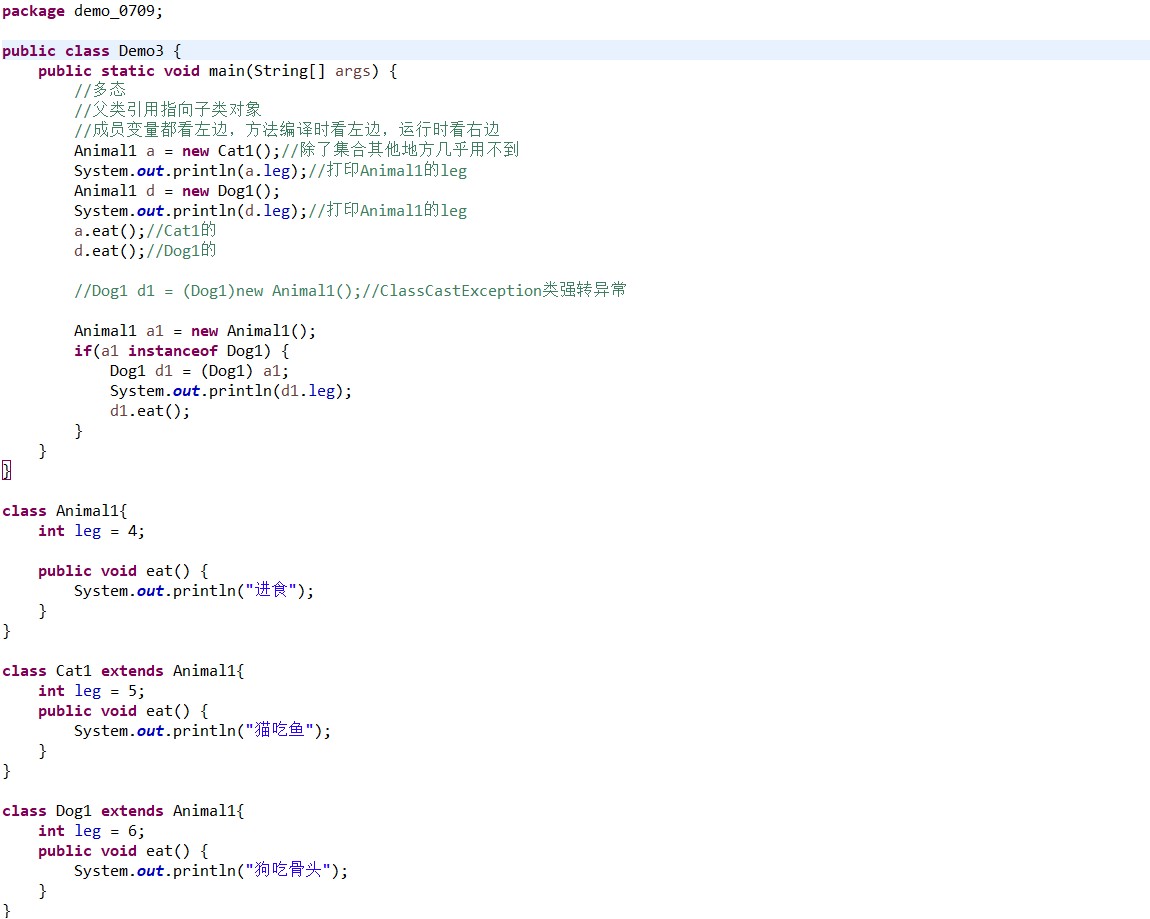Click the 'class Animal1{' declaration
This screenshot has width=1150, height=919.
65,511
